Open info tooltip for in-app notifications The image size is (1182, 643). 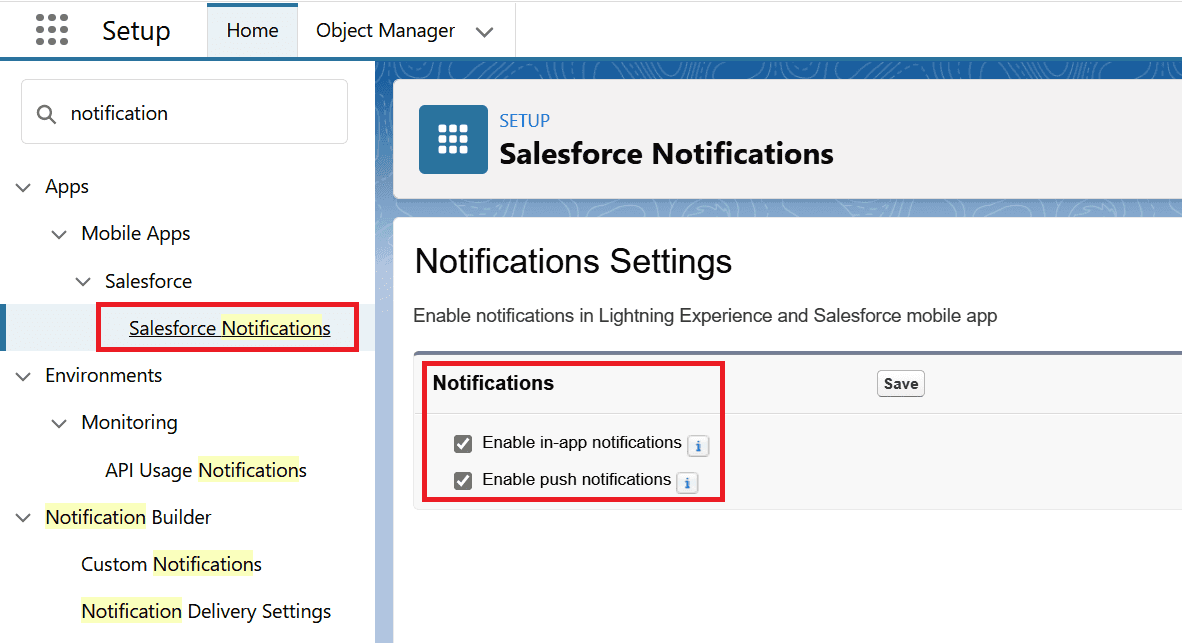[x=698, y=446]
